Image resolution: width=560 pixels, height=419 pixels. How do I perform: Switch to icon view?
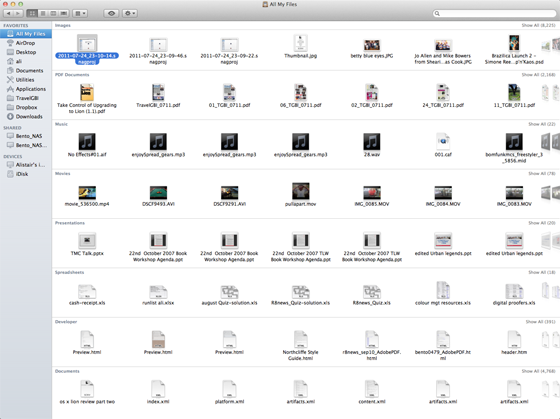coord(32,13)
